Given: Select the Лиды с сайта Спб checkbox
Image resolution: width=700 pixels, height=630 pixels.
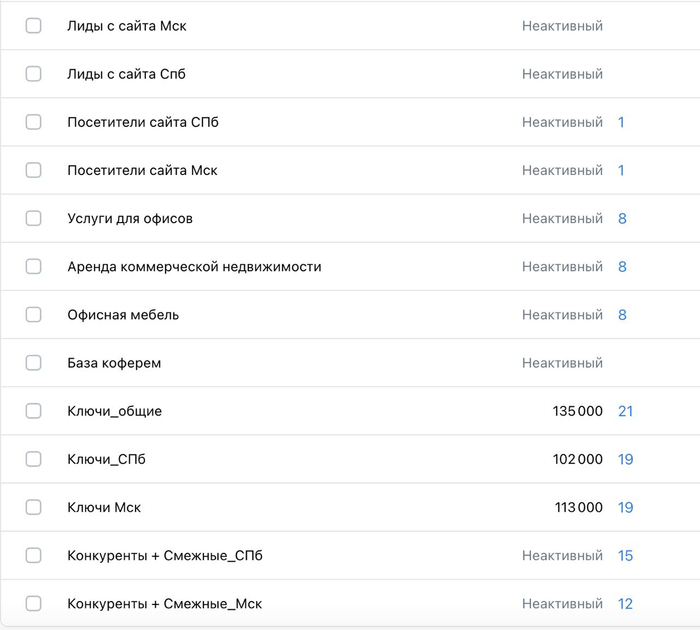Looking at the screenshot, I should pyautogui.click(x=34, y=74).
